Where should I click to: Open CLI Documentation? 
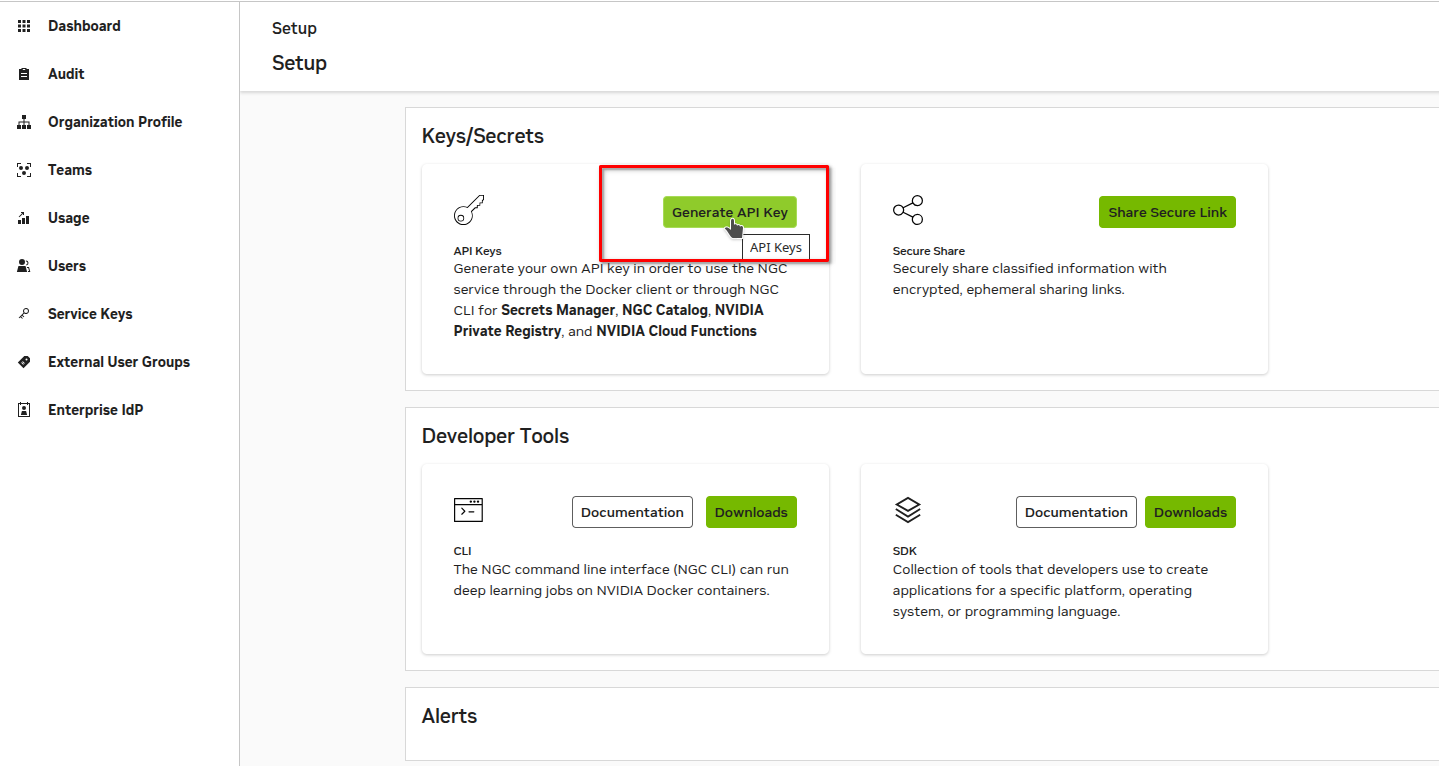tap(633, 512)
